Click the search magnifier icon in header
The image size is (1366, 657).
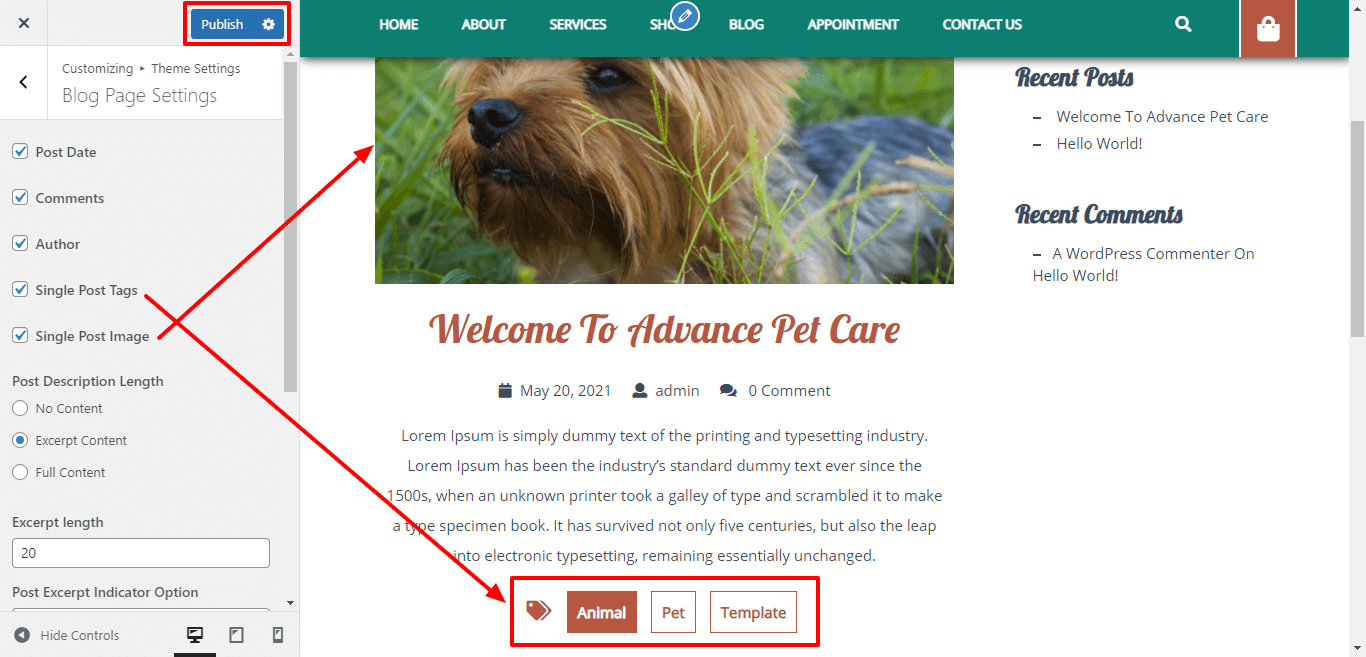point(1183,24)
